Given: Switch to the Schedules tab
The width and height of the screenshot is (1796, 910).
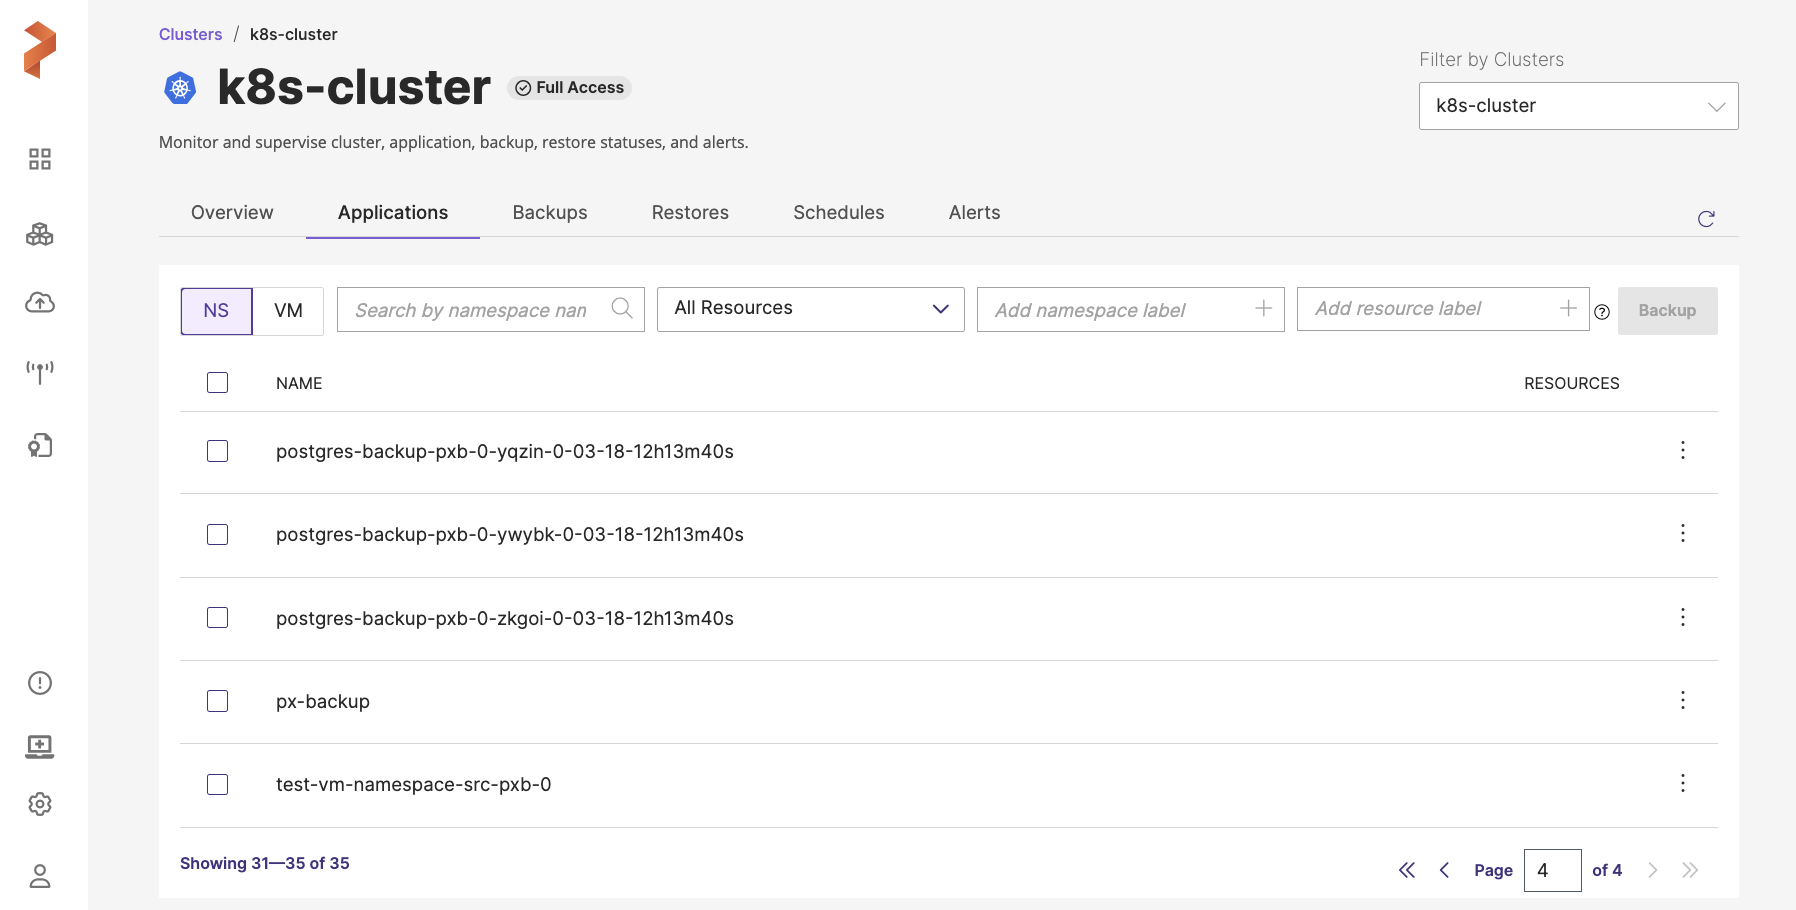Looking at the screenshot, I should click(838, 213).
